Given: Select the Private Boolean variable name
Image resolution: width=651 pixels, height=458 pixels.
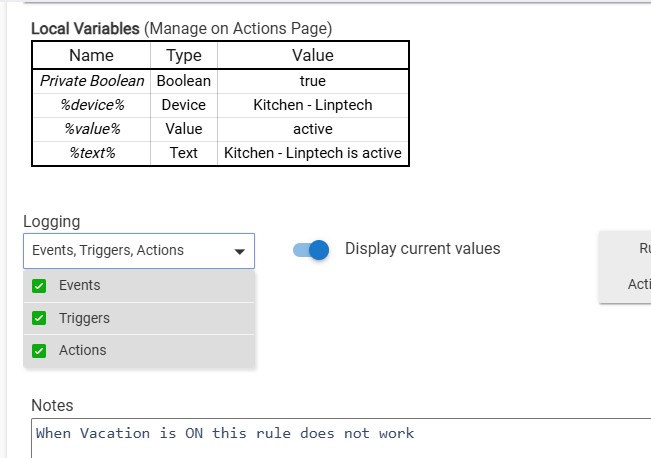Looking at the screenshot, I should tap(92, 81).
